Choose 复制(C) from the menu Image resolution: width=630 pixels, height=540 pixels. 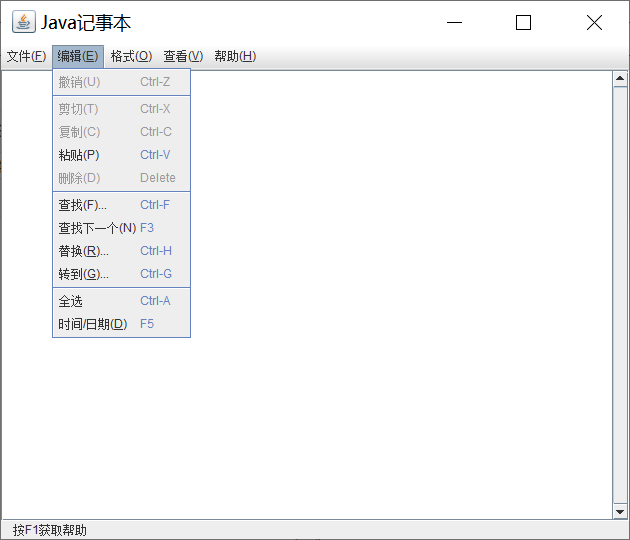[x=121, y=132]
